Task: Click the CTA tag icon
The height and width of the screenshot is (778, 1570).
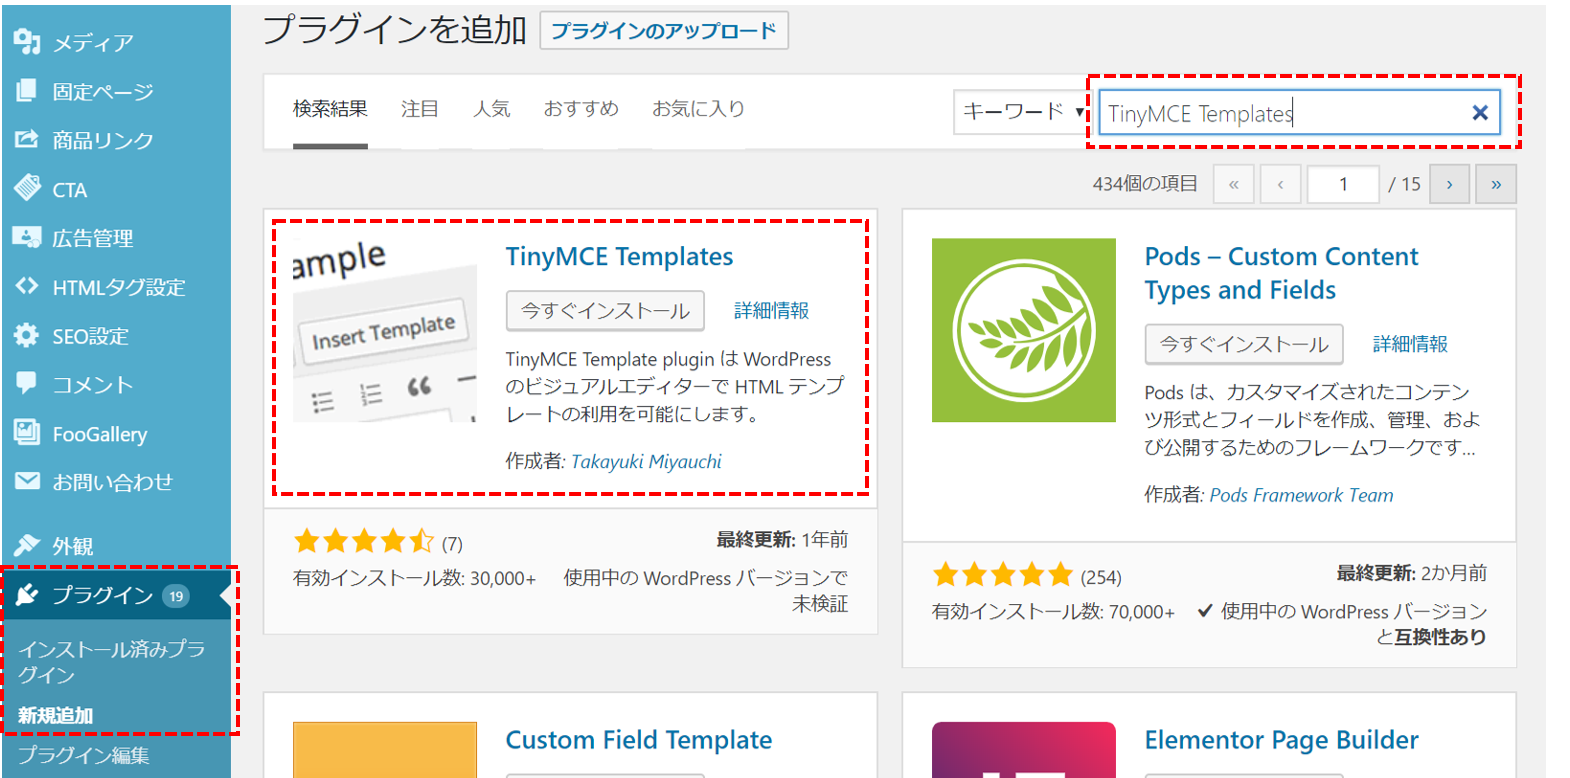Action: tap(27, 188)
